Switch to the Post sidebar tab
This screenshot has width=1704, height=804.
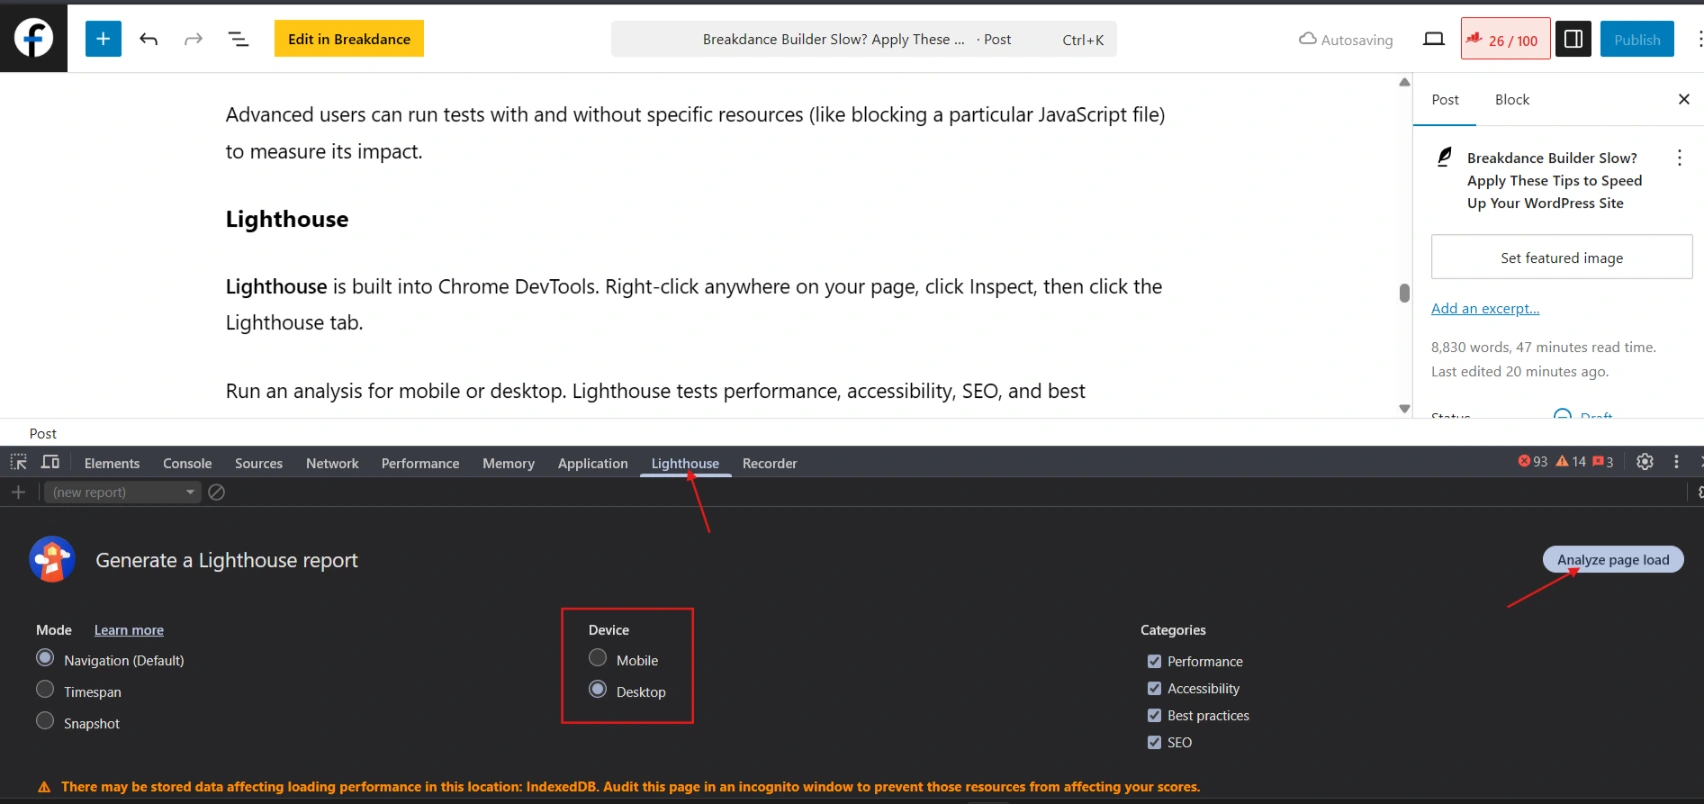pos(1445,100)
